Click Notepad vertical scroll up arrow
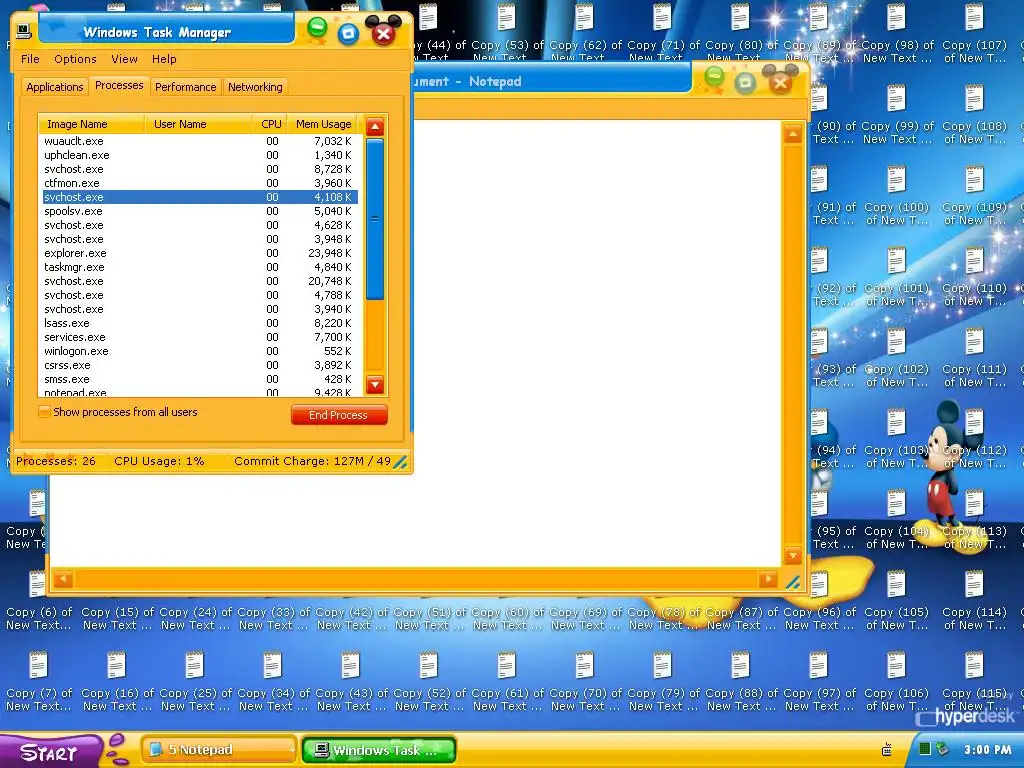 (x=793, y=135)
